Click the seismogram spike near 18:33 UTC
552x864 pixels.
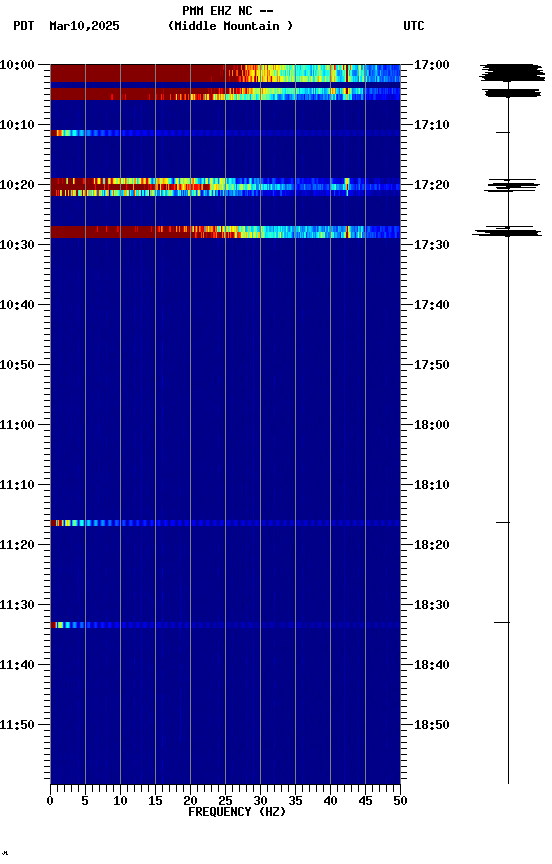pyautogui.click(x=502, y=622)
